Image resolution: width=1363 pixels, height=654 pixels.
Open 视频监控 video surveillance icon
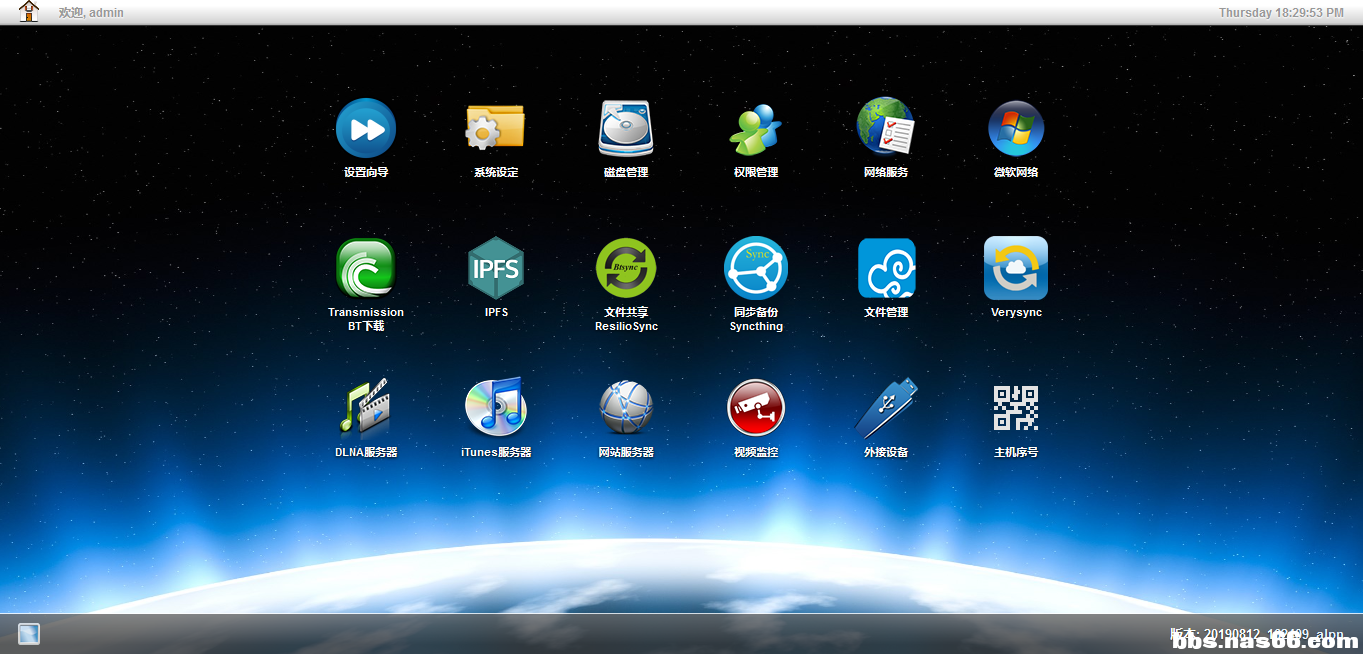tap(756, 408)
